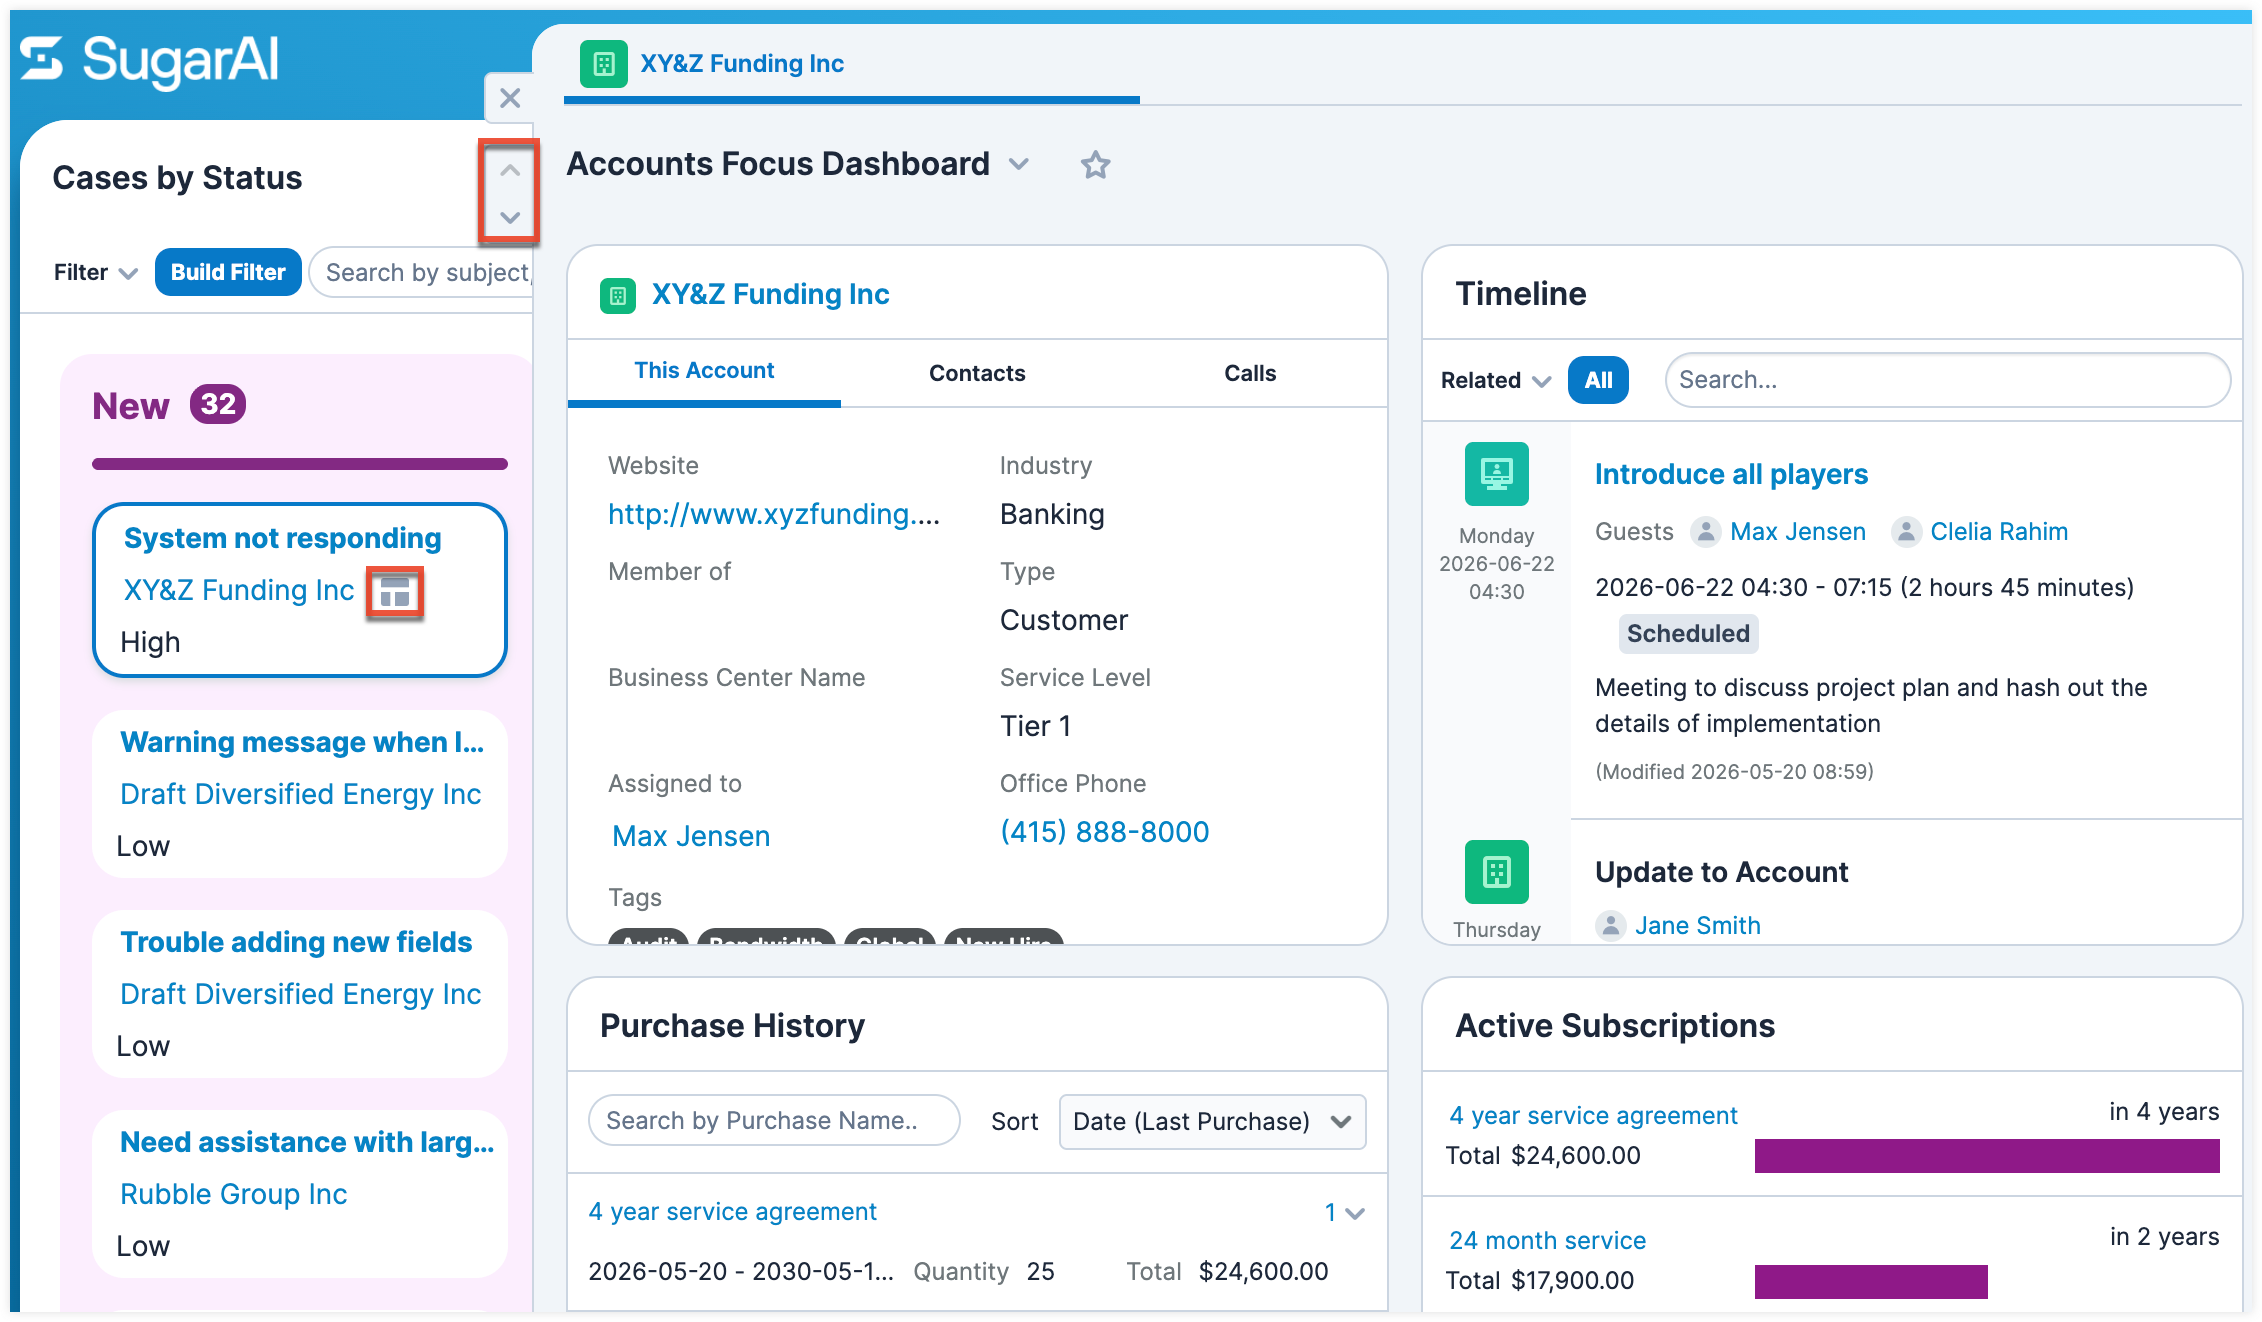Select the XY&Z Funding Inc top tab

click(x=742, y=64)
